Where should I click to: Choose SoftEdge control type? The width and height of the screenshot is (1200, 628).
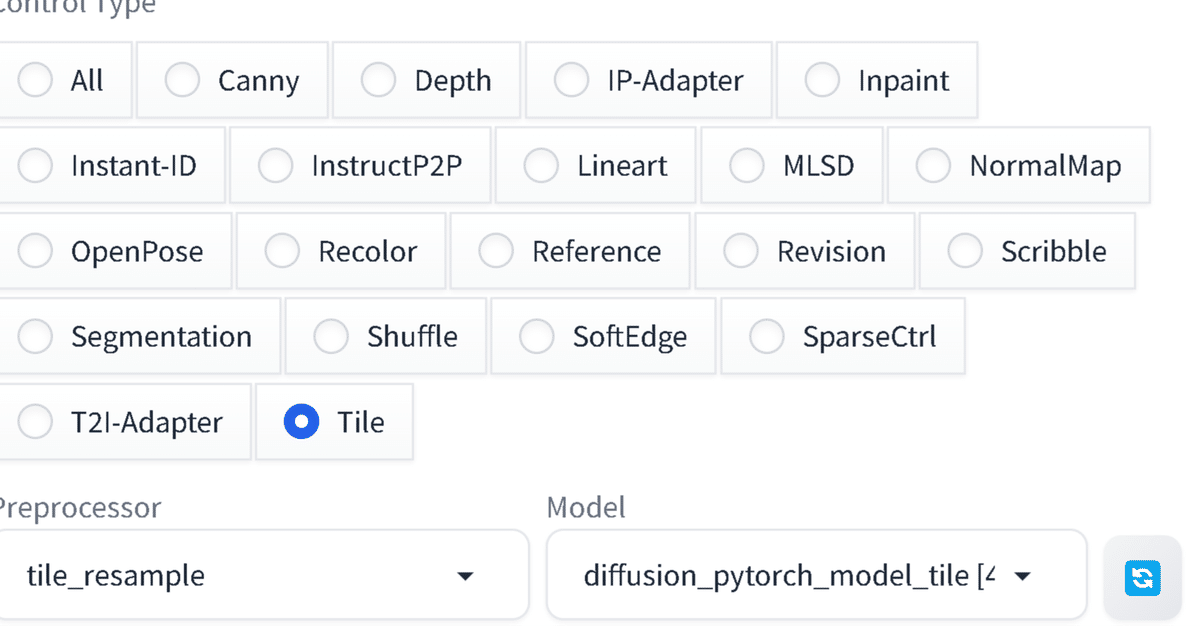pyautogui.click(x=537, y=336)
